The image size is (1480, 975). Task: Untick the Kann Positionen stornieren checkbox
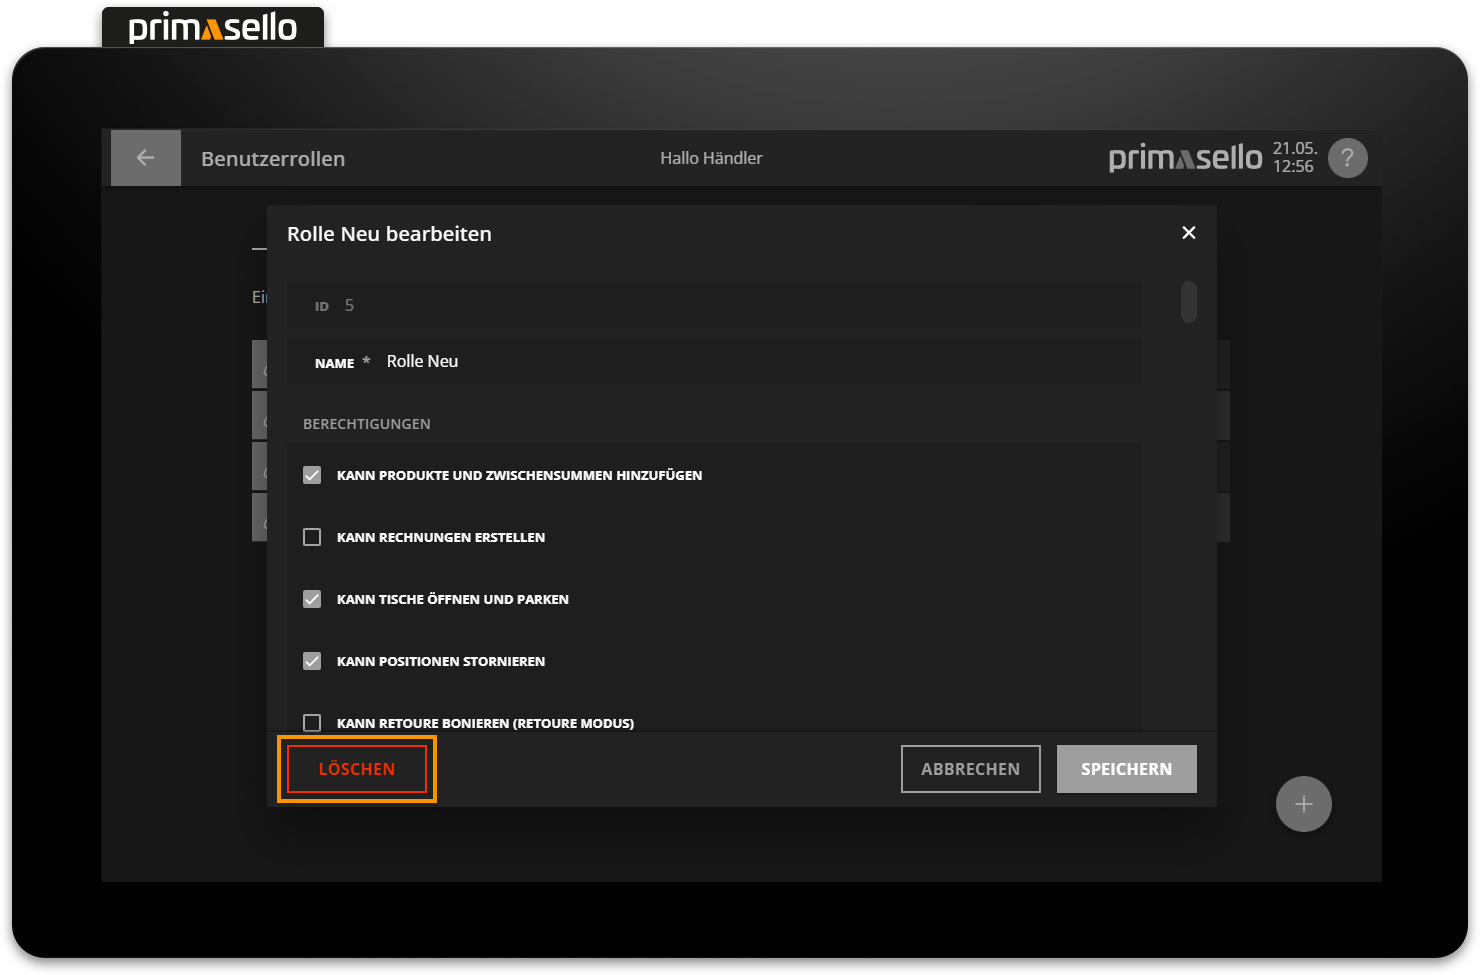pyautogui.click(x=312, y=661)
